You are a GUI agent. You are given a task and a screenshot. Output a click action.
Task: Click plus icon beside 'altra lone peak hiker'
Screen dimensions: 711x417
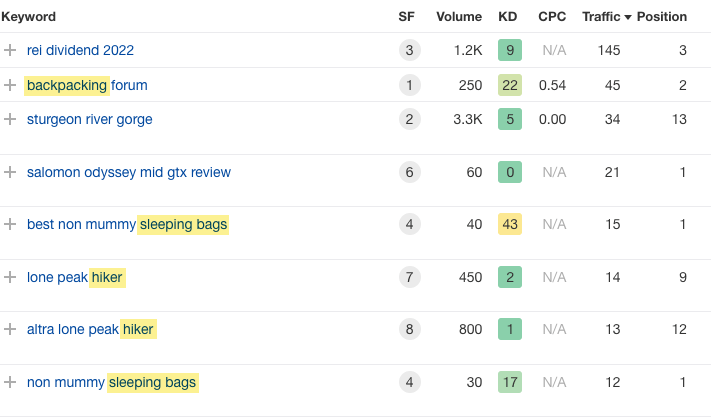click(10, 329)
